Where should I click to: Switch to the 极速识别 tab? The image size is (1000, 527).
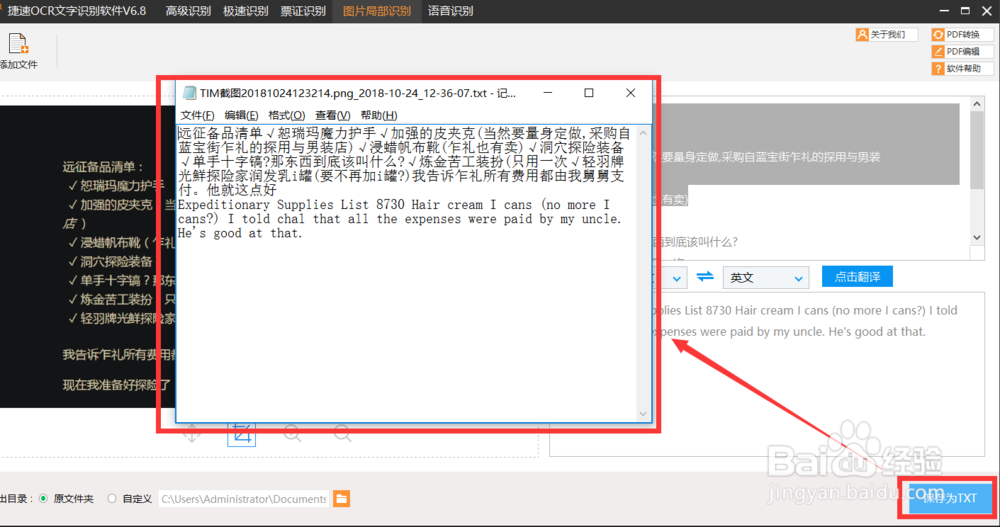pyautogui.click(x=245, y=11)
